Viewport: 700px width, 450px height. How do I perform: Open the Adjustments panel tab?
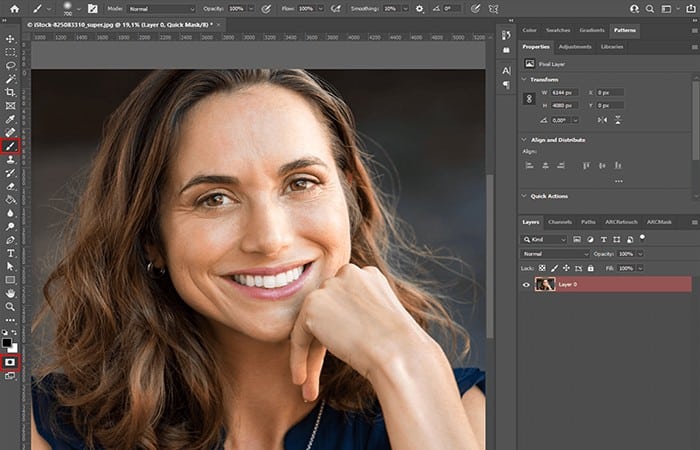click(x=575, y=47)
